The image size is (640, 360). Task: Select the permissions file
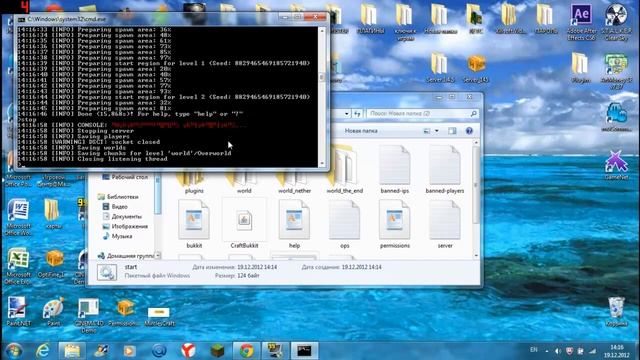pyautogui.click(x=395, y=224)
